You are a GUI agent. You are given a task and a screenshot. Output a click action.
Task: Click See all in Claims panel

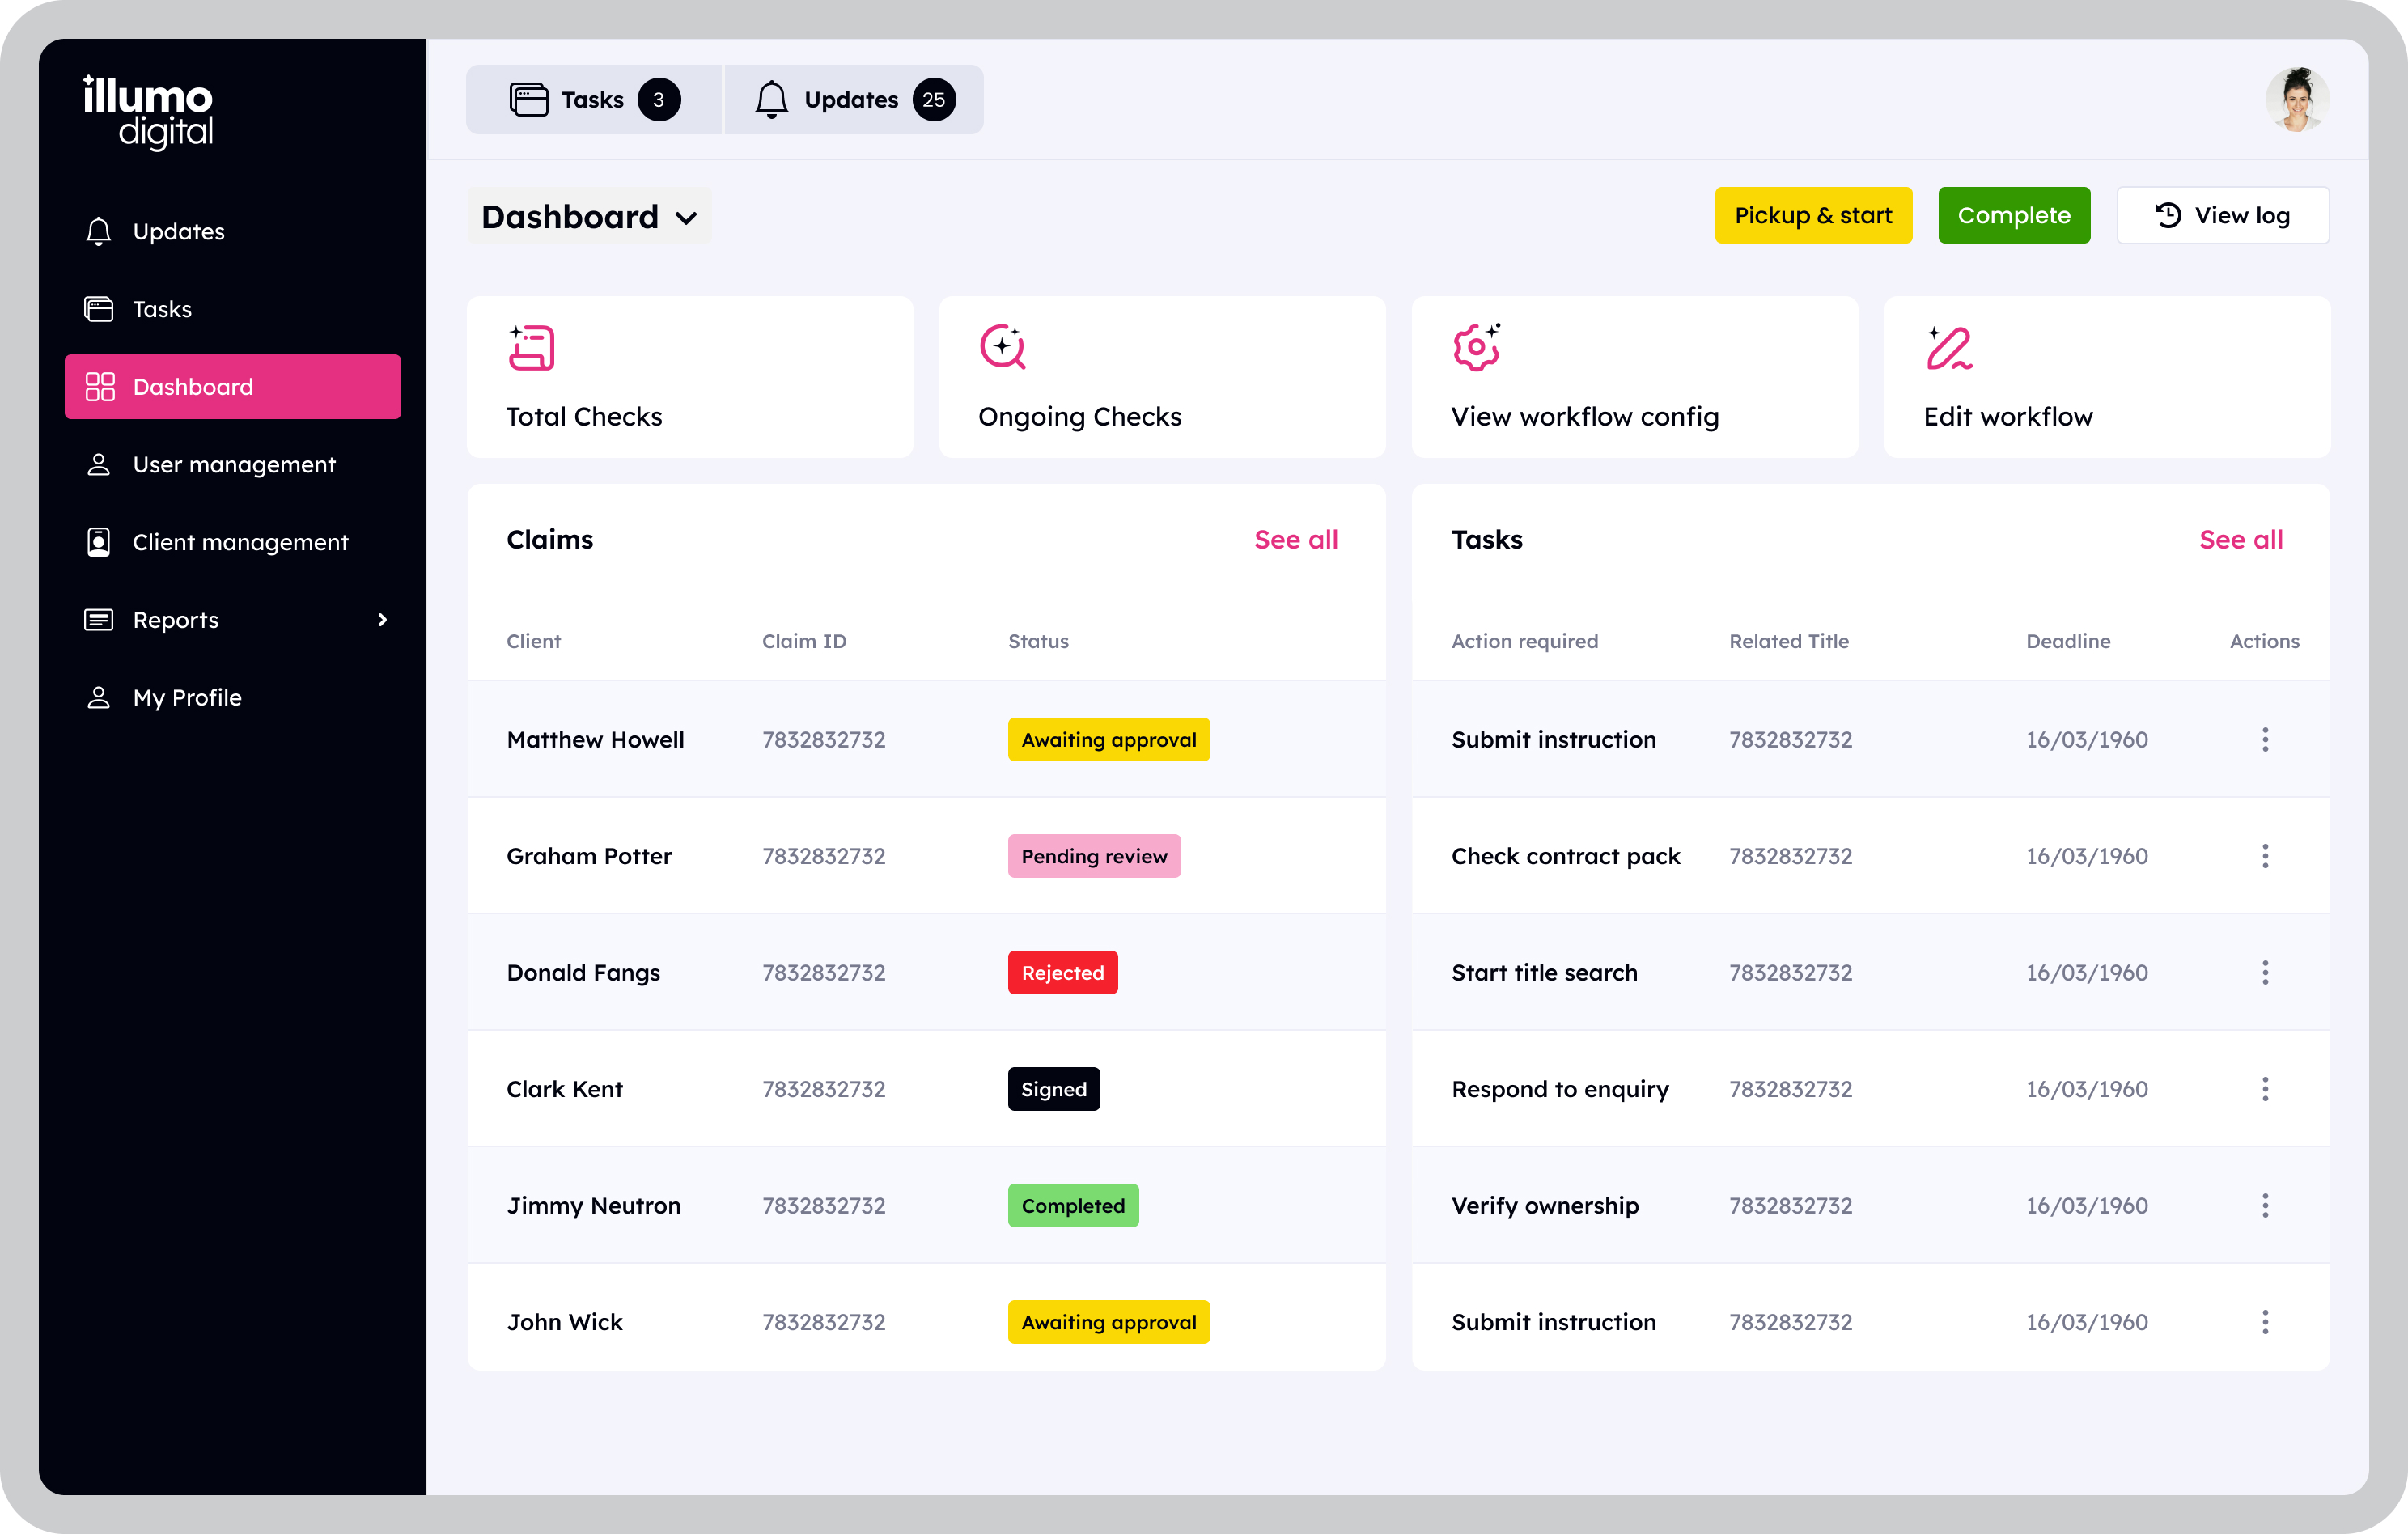click(x=1295, y=540)
